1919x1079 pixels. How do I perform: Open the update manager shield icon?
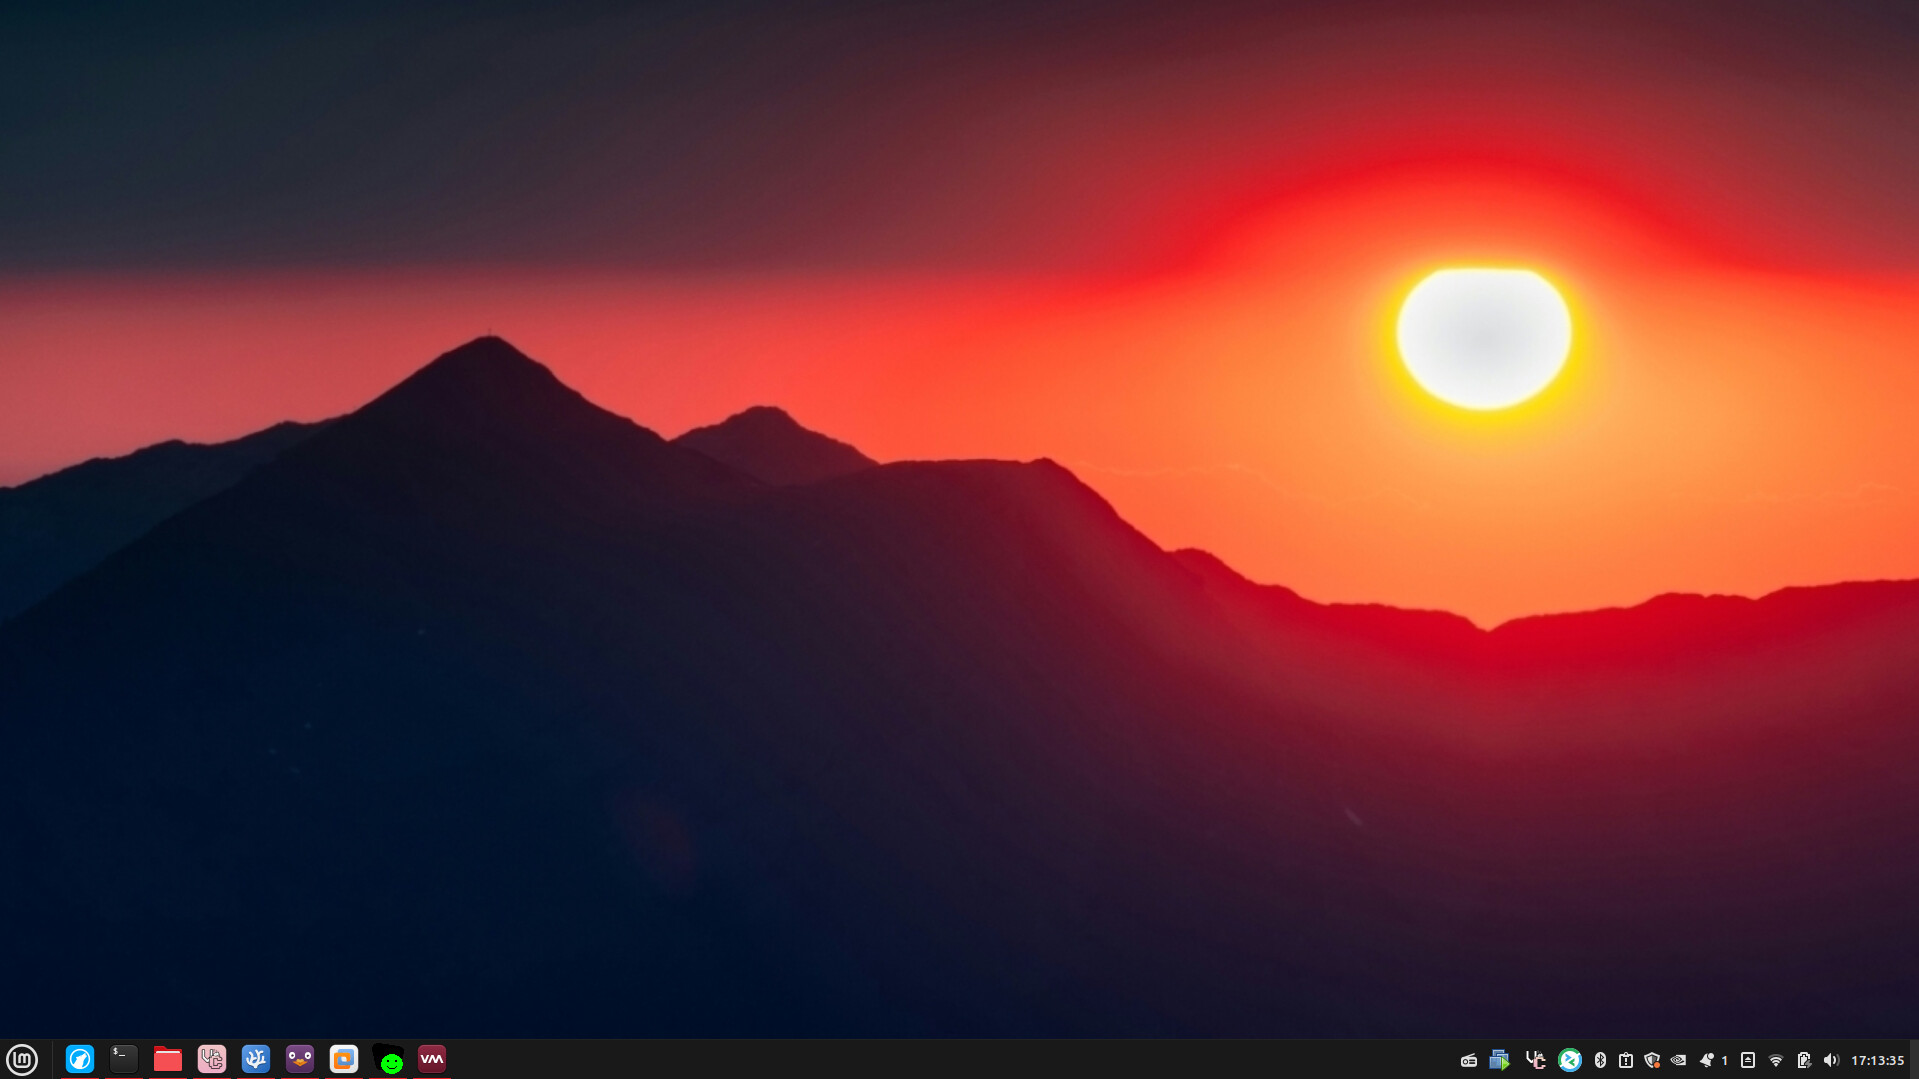tap(1652, 1060)
